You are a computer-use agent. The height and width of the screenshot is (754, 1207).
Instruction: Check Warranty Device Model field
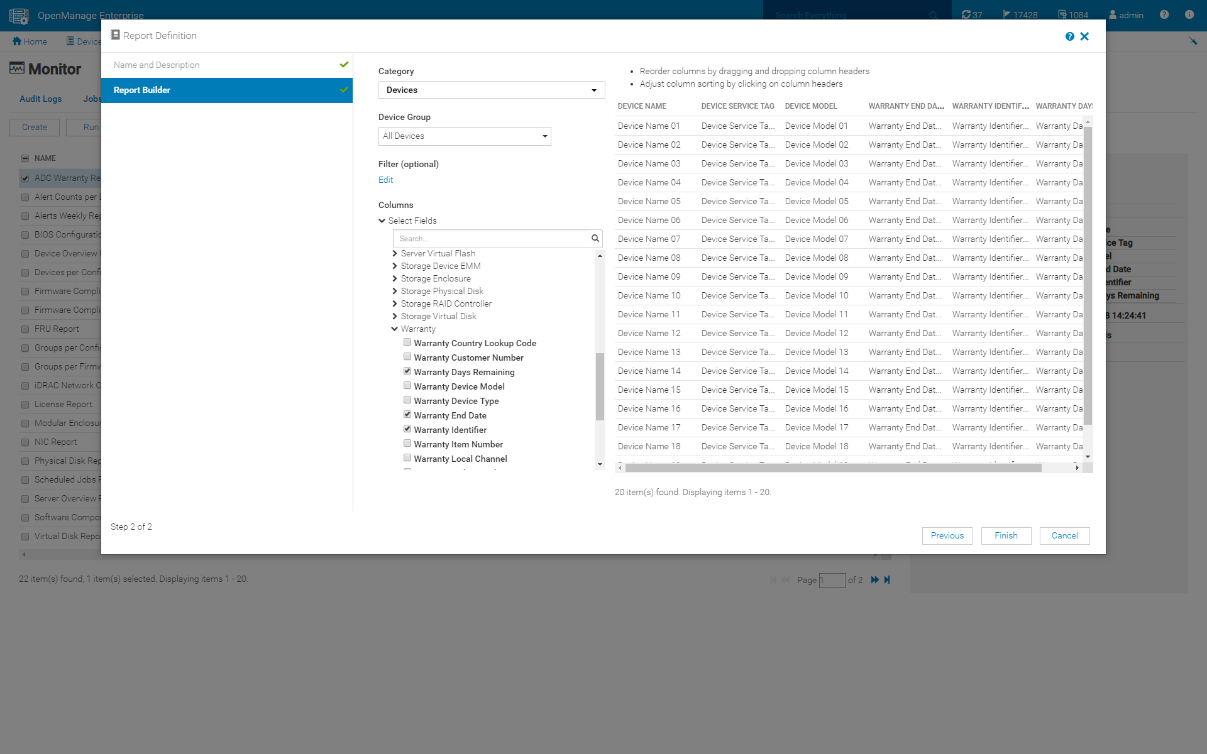pyautogui.click(x=407, y=386)
